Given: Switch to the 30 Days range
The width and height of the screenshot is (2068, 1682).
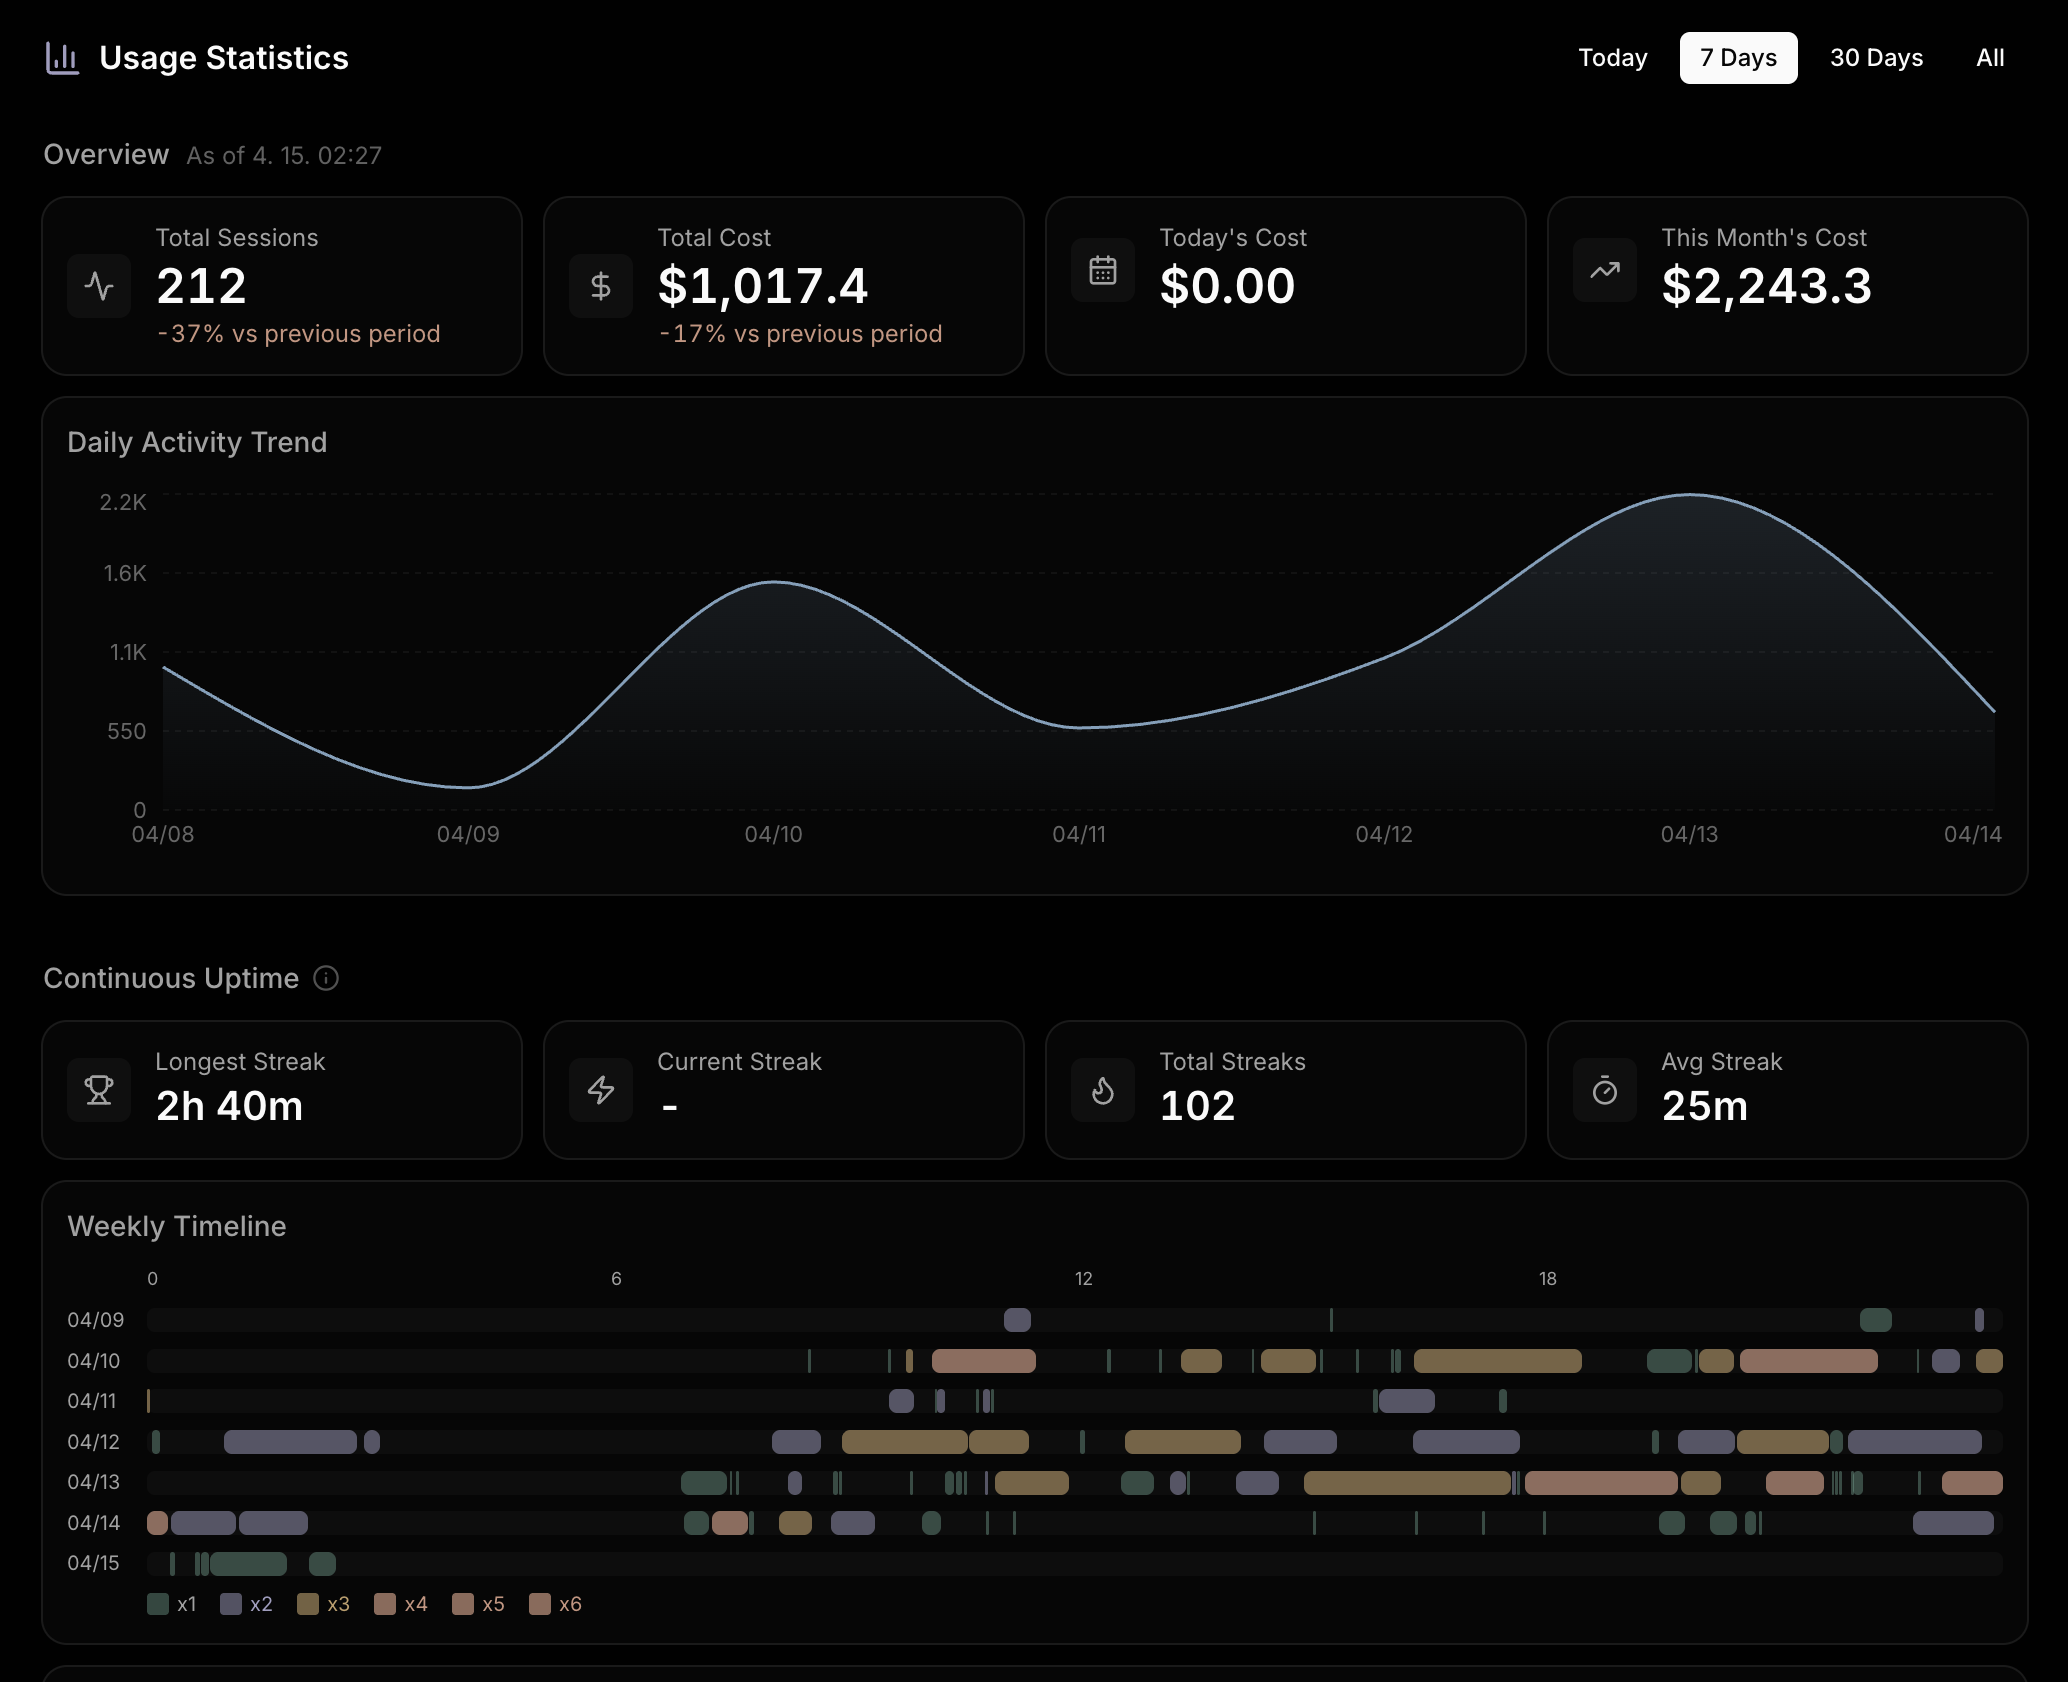Looking at the screenshot, I should coord(1876,58).
